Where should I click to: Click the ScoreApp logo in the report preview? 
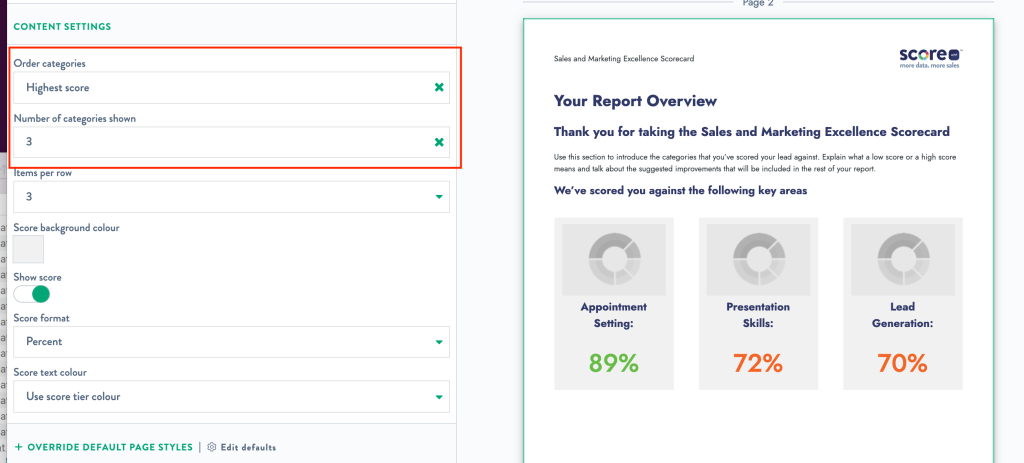(931, 58)
